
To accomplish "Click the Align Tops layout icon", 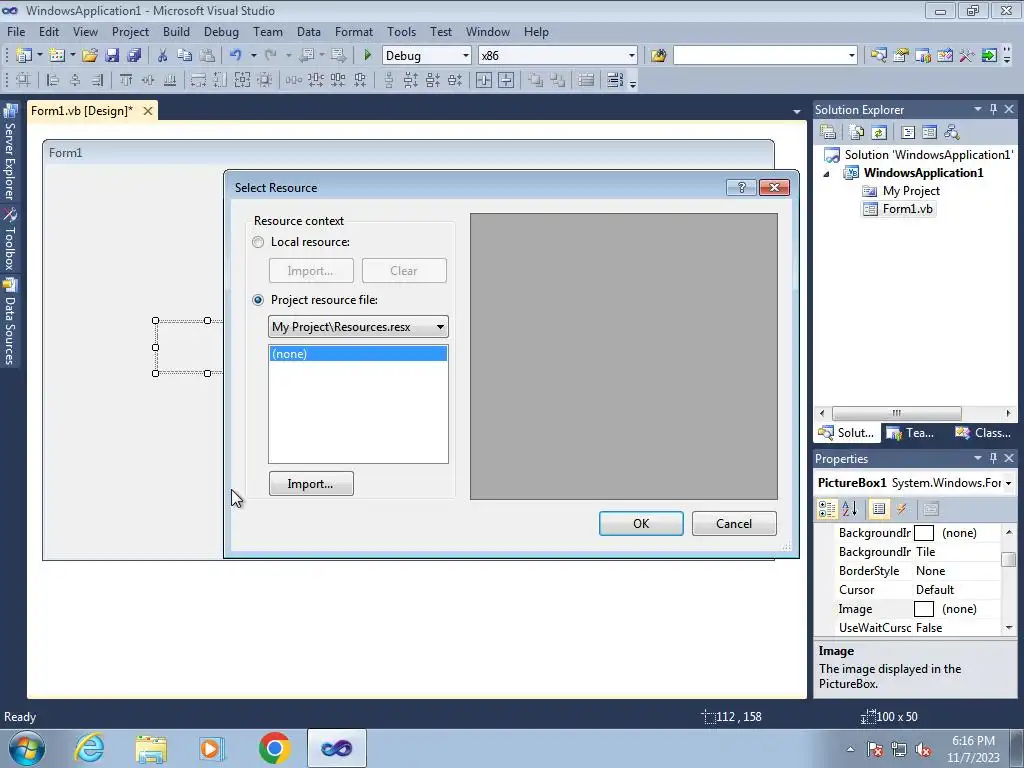I will 125,80.
